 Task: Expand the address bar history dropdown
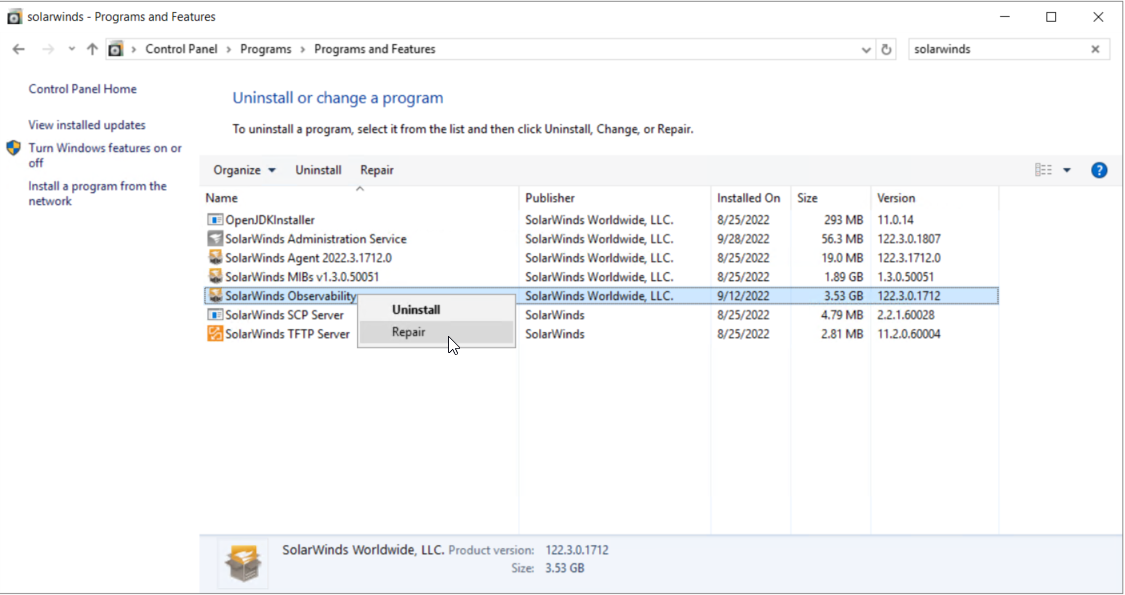pyautogui.click(x=866, y=49)
